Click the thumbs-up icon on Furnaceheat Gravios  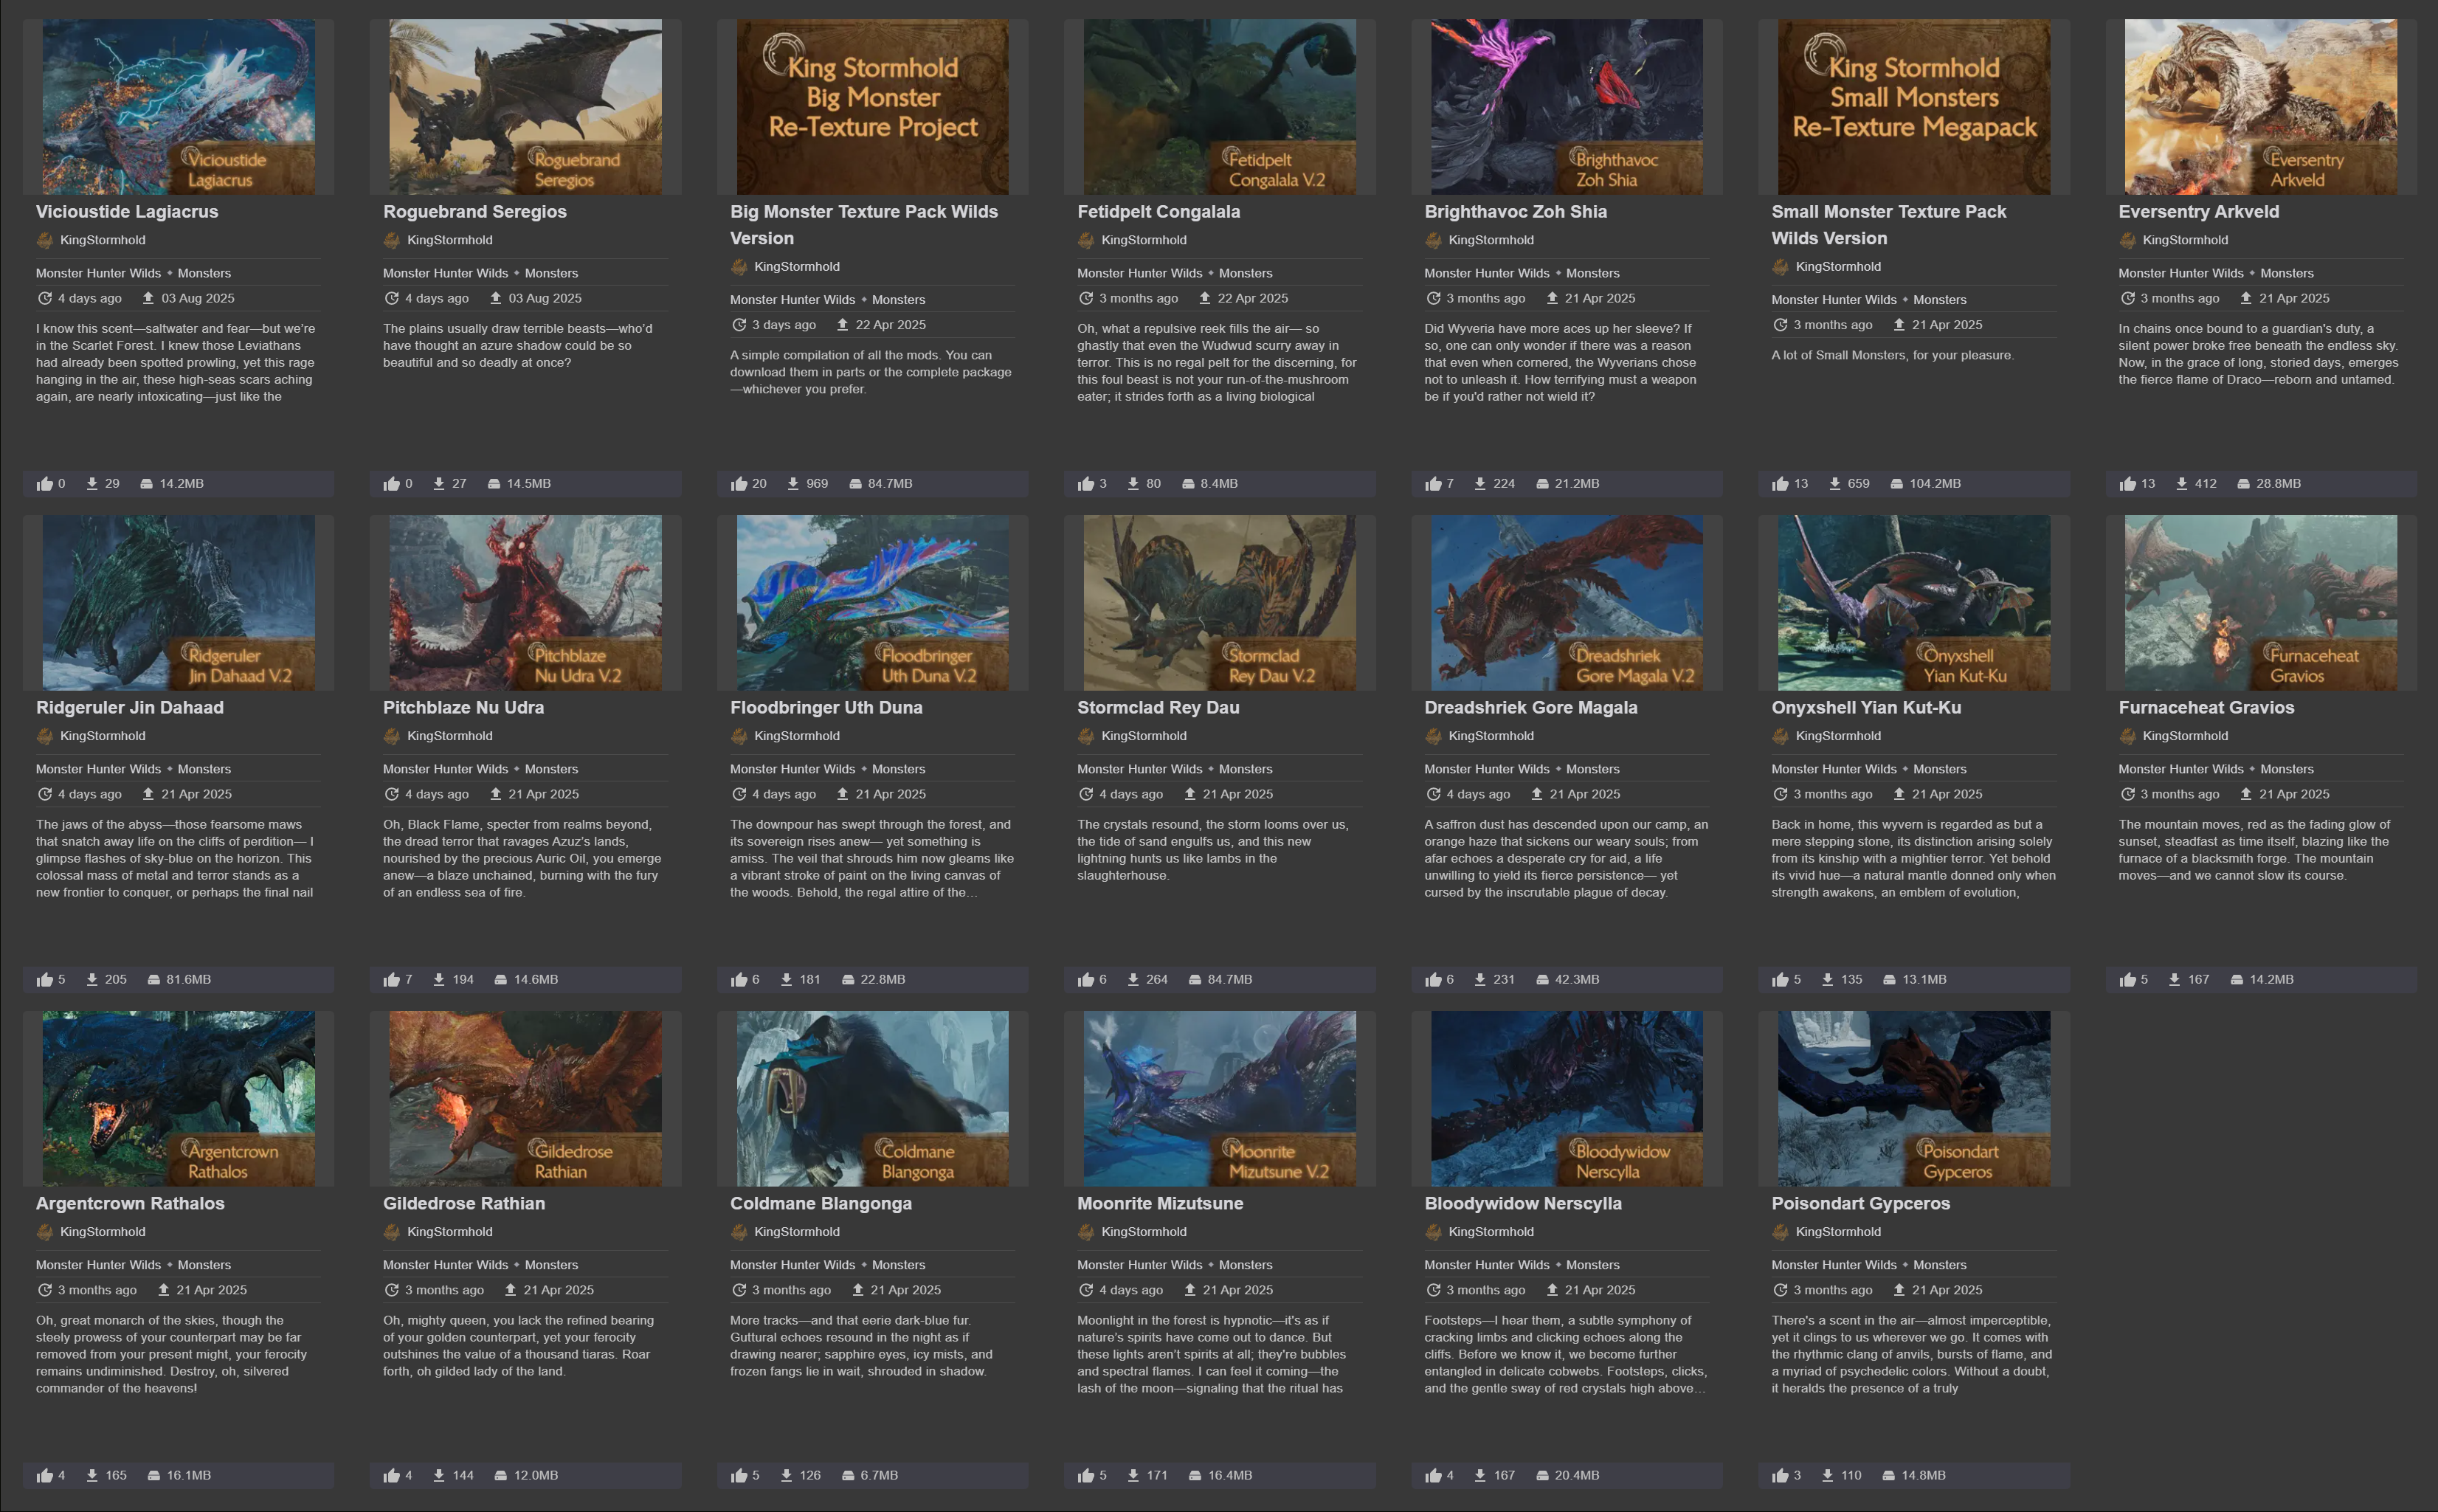2127,980
